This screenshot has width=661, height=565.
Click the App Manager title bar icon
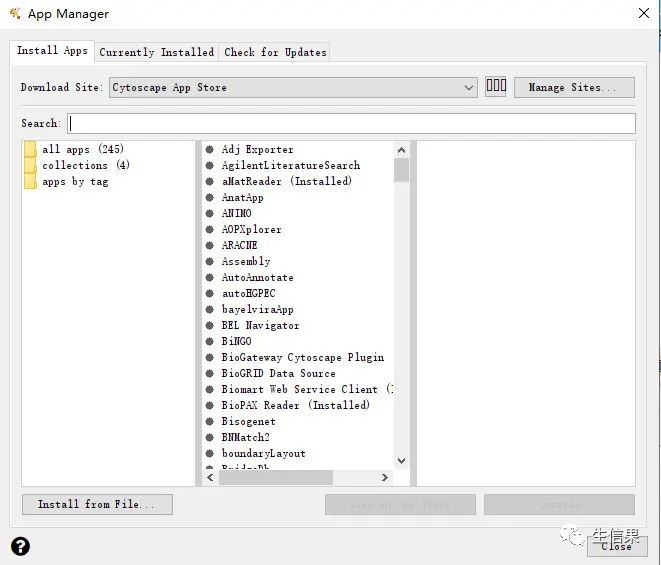(x=15, y=13)
